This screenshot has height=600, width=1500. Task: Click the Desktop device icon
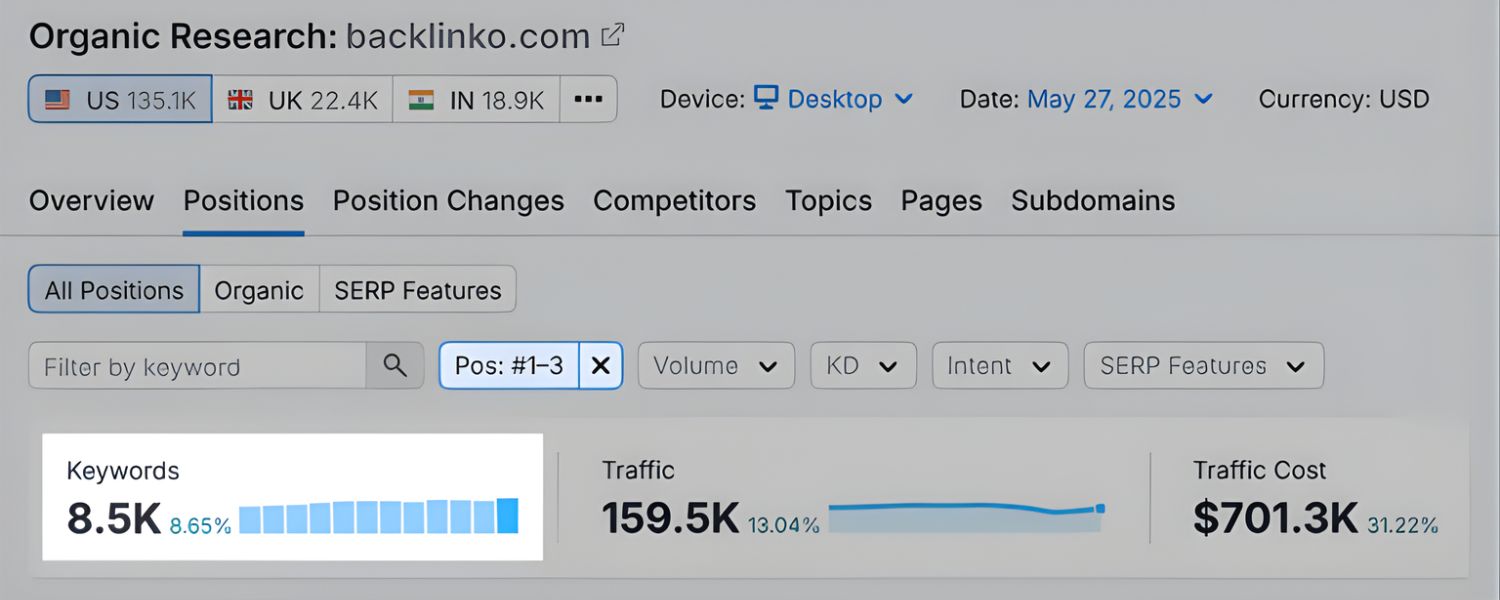point(764,98)
